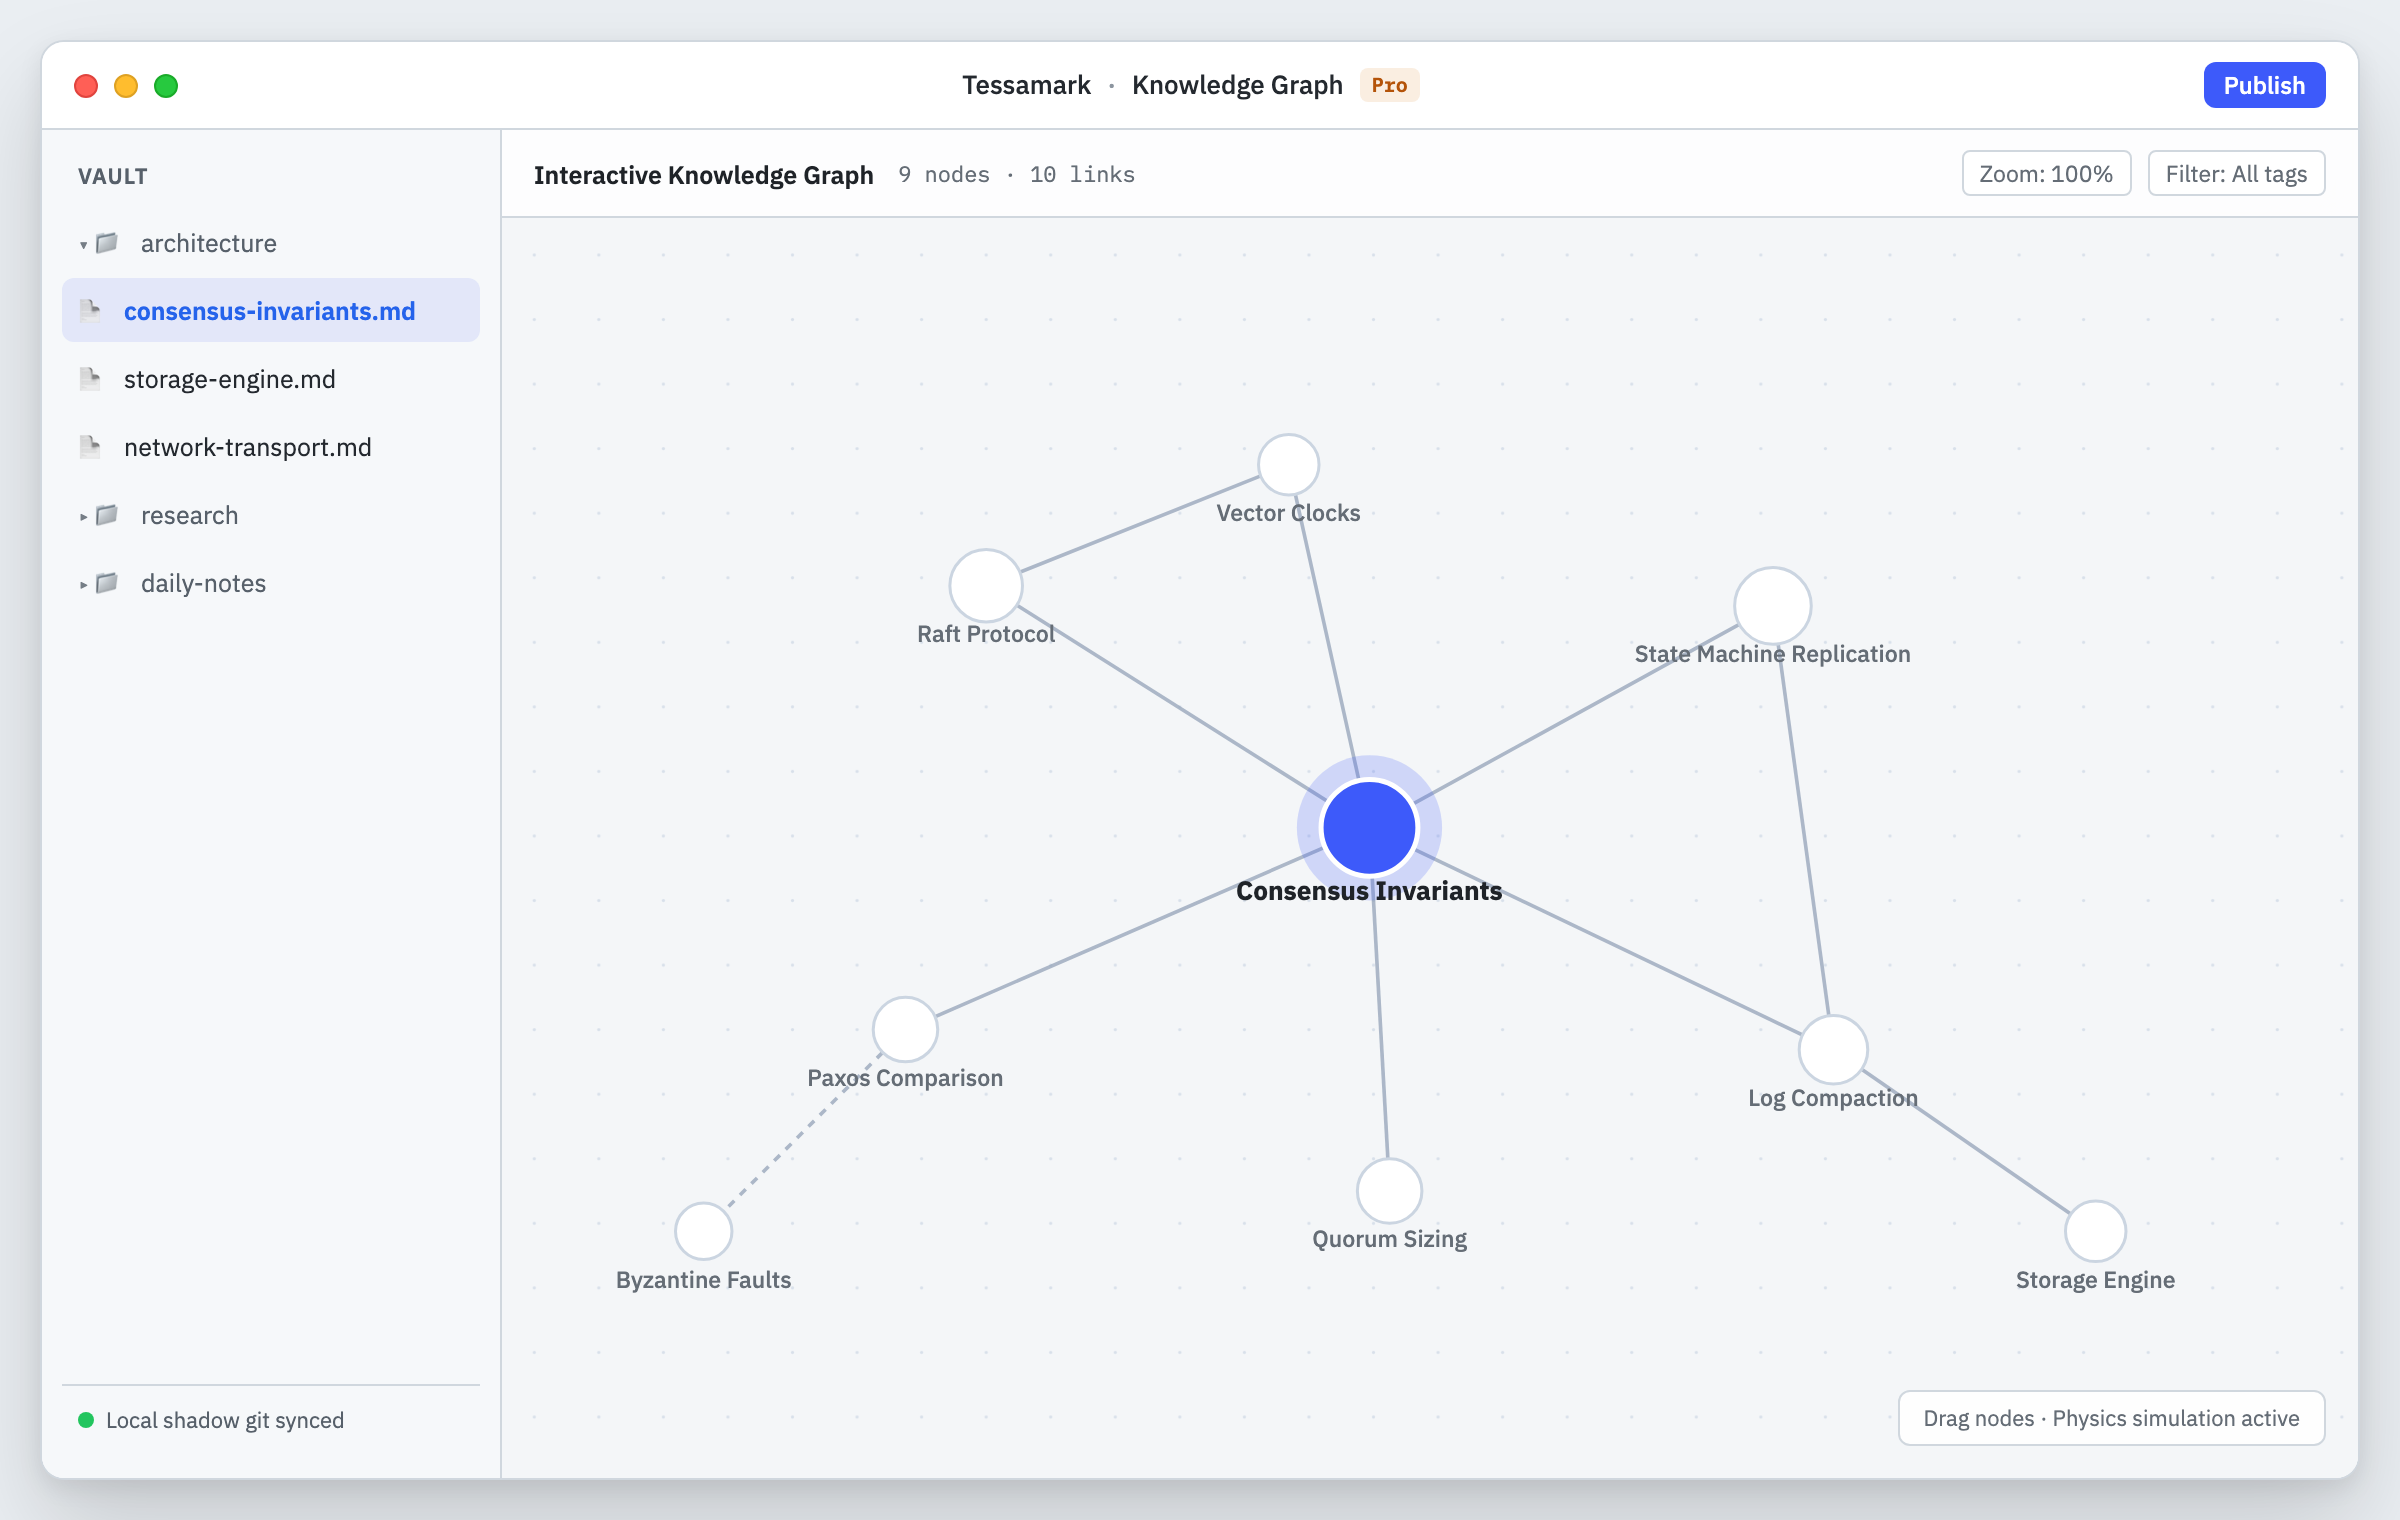Click the VAULT sidebar header
2400x1520 pixels.
click(x=113, y=177)
